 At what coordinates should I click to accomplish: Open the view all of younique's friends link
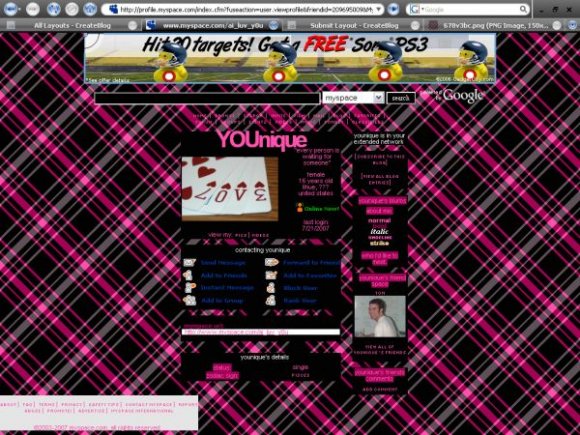(x=380, y=350)
